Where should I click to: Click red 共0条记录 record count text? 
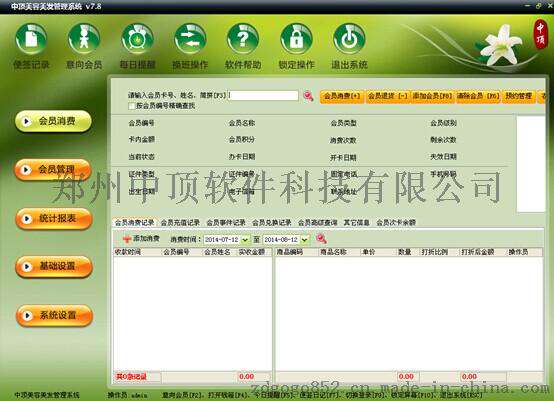pos(131,377)
